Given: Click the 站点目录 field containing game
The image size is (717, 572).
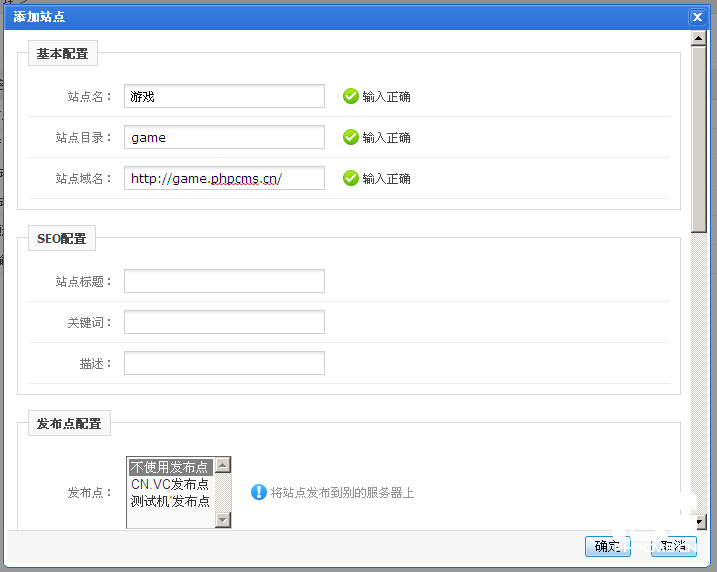Looking at the screenshot, I should tap(224, 137).
